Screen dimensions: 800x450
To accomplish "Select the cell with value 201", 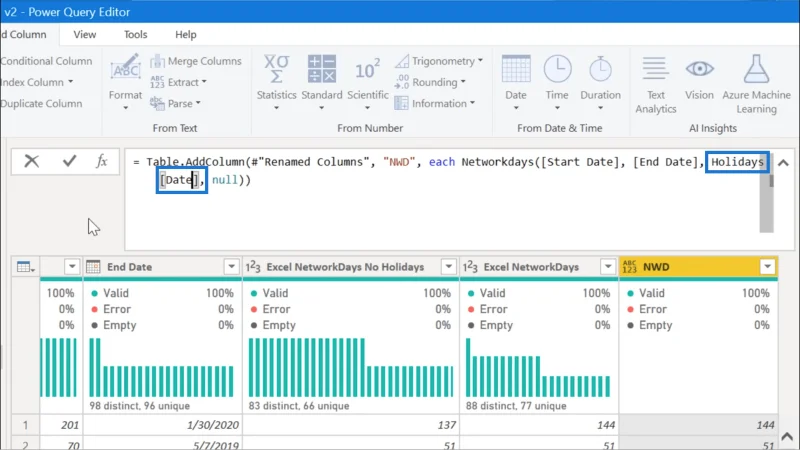I will [x=61, y=424].
